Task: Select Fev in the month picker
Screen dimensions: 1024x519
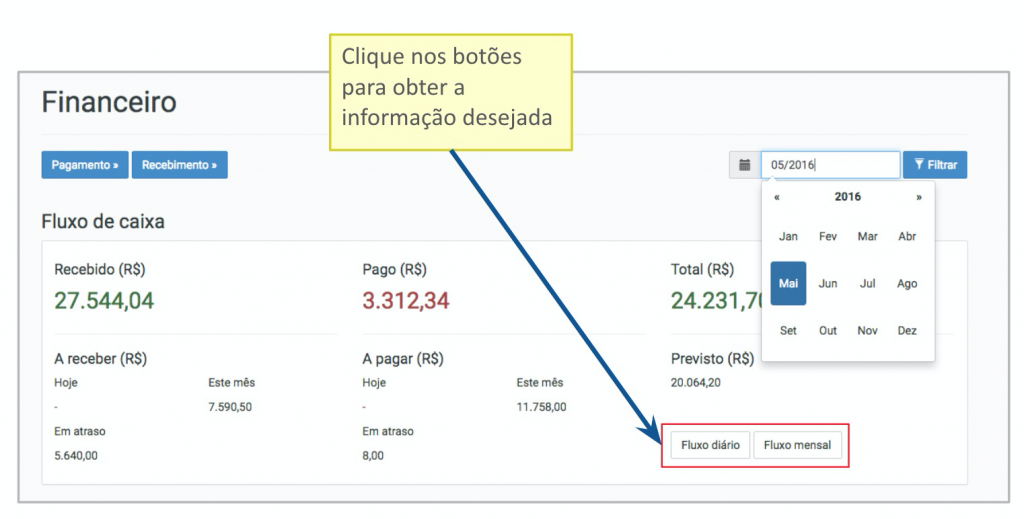Action: (x=828, y=236)
